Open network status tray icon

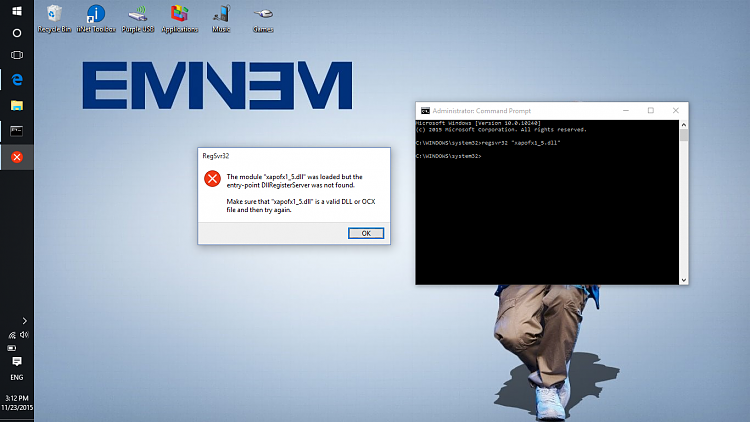pos(12,335)
